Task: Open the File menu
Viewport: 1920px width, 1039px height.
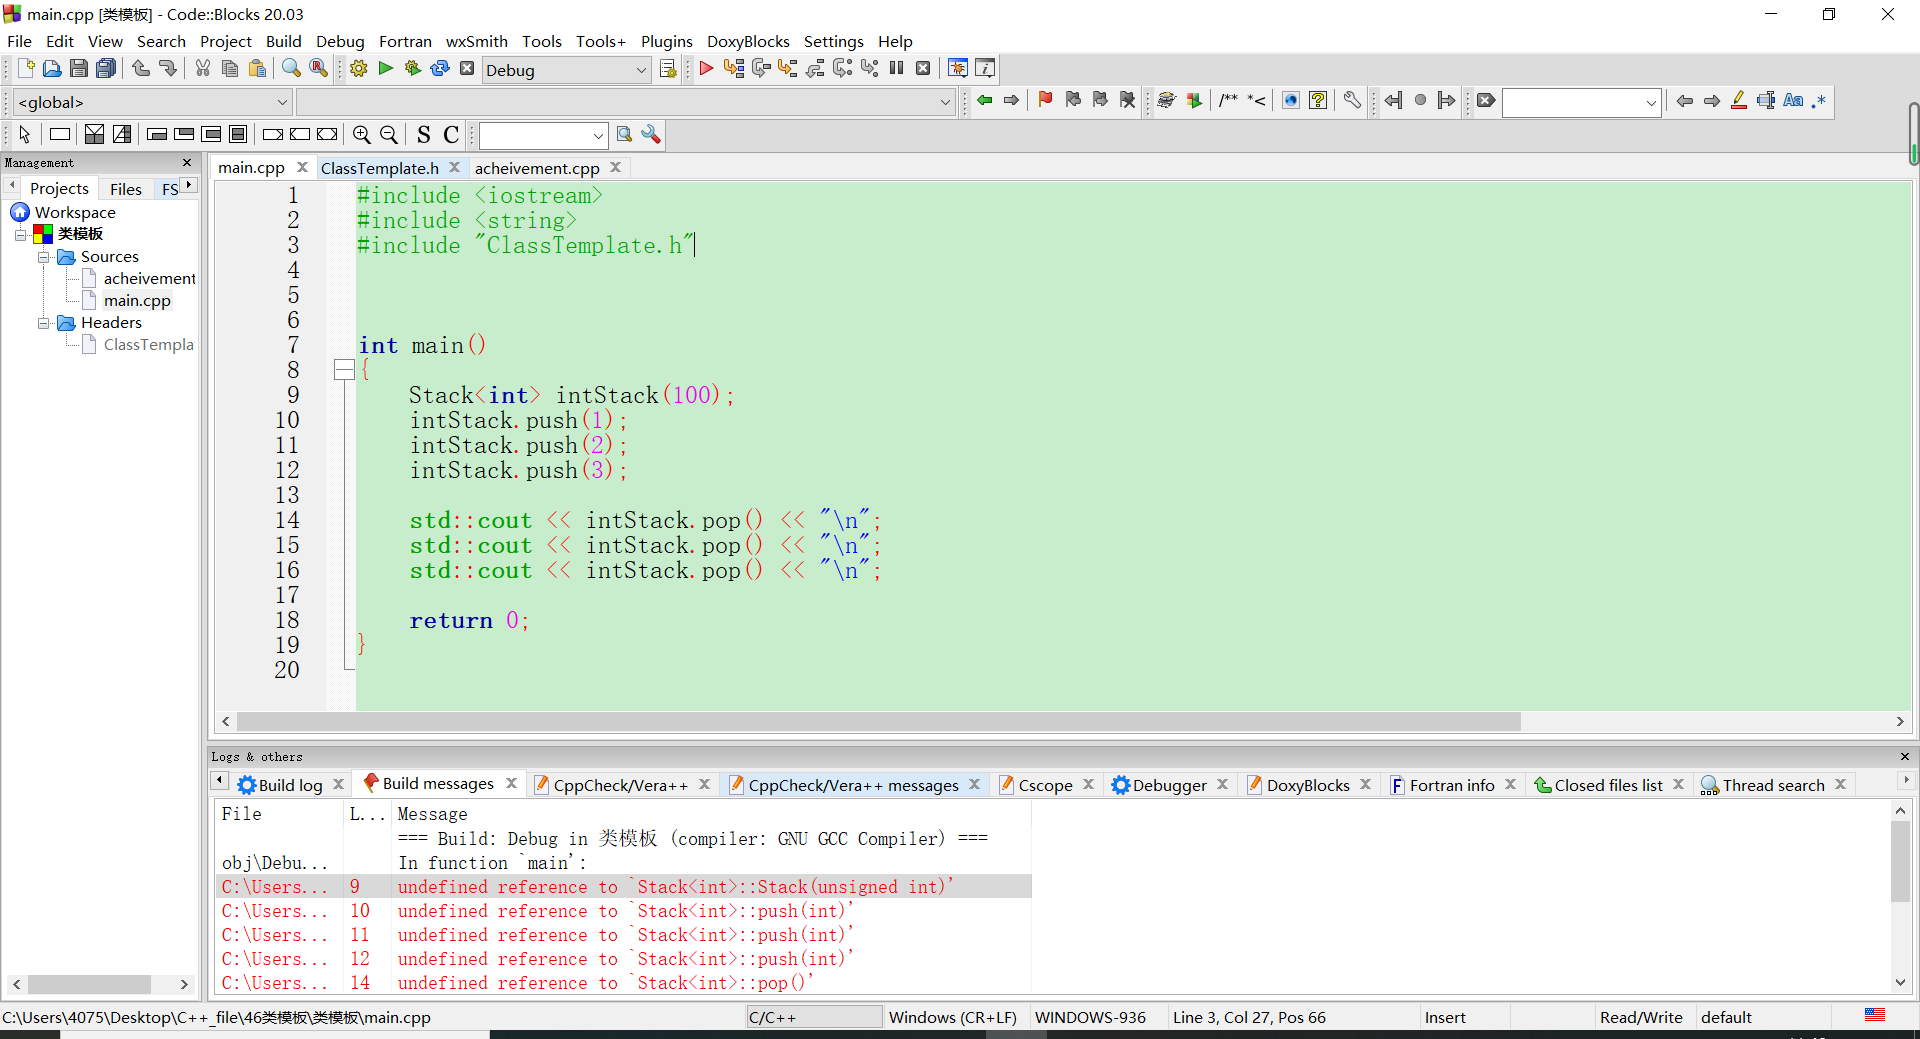Action: coord(19,41)
